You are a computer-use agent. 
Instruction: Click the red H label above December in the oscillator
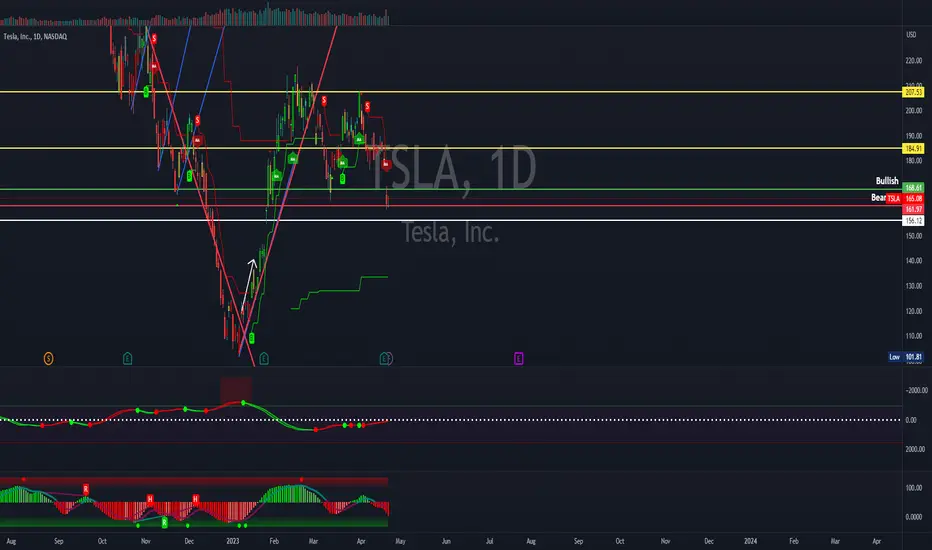point(196,499)
